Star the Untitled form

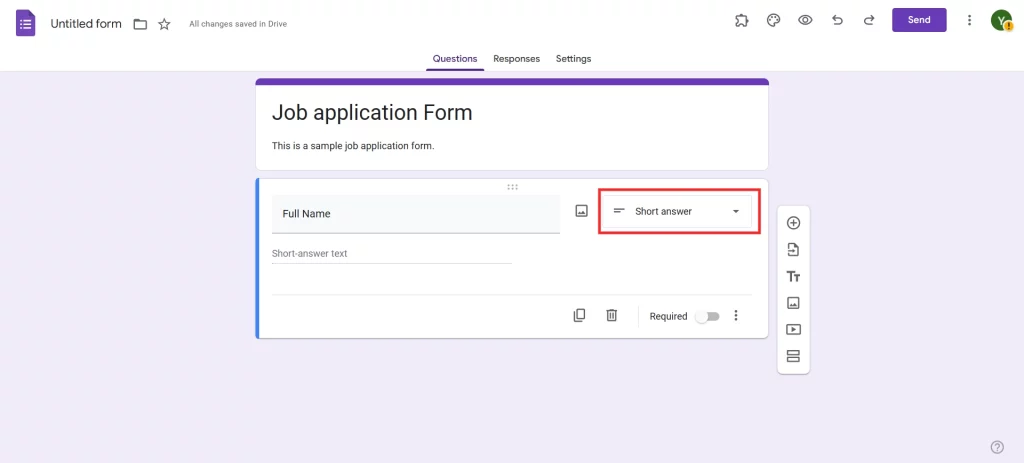[164, 24]
